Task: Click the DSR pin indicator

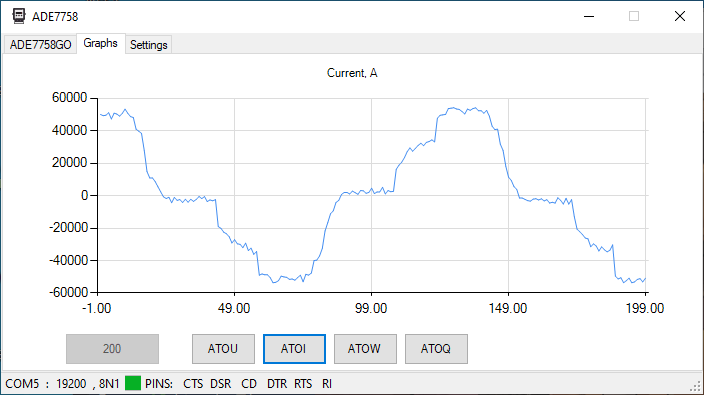Action: (221, 384)
